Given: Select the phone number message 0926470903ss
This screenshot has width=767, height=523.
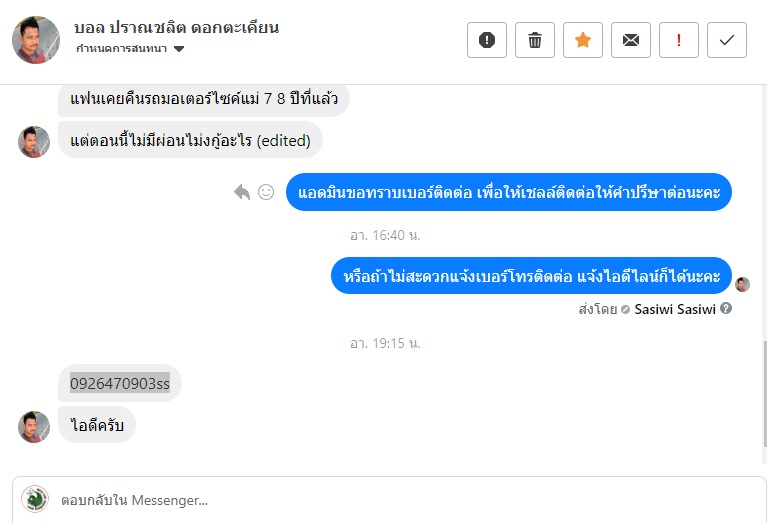Looking at the screenshot, I should pyautogui.click(x=120, y=383).
